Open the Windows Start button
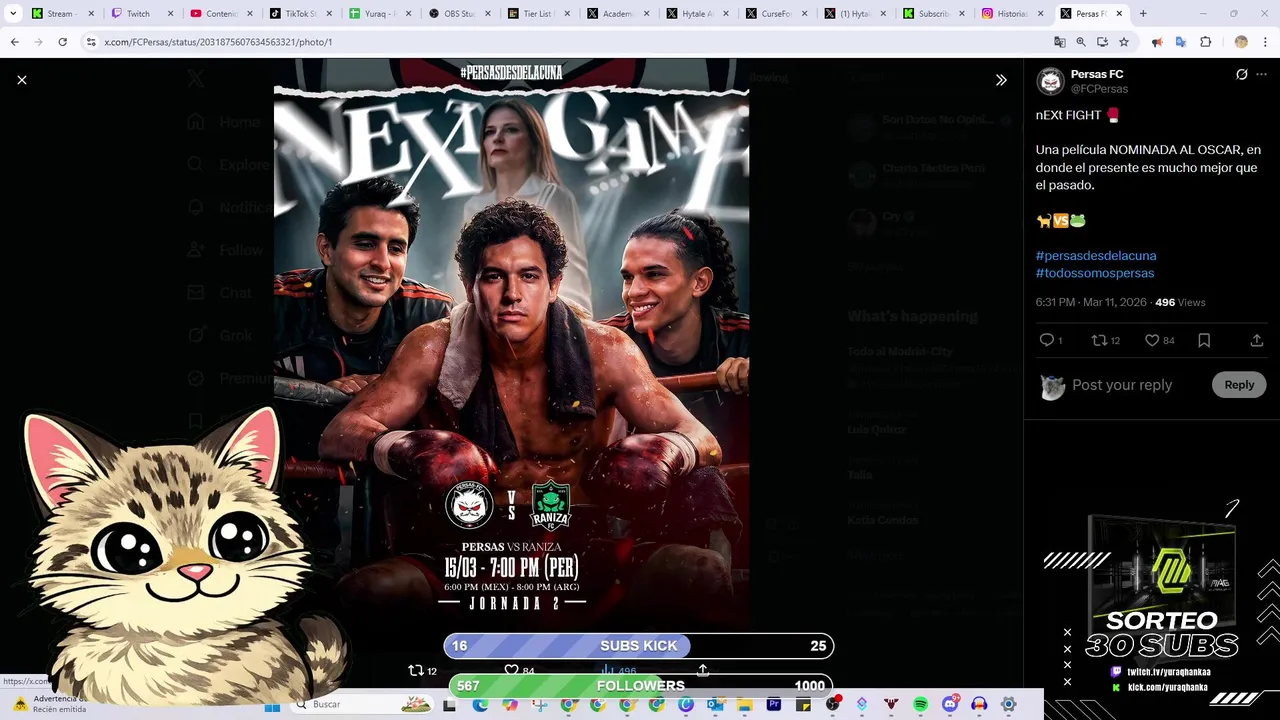Viewport: 1280px width, 720px height. click(272, 705)
